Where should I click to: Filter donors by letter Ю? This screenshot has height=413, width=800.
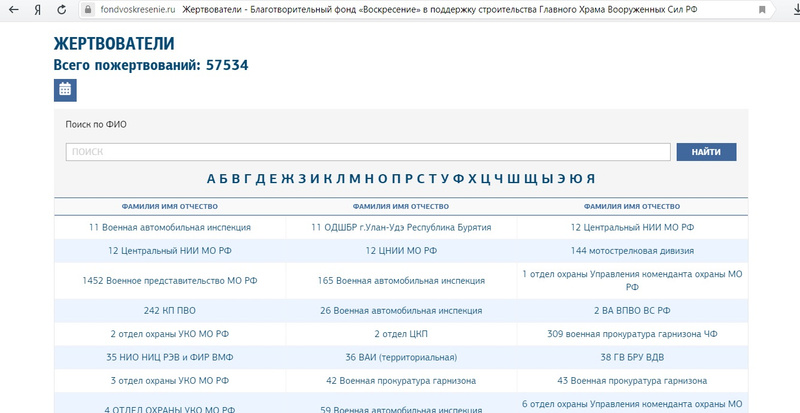(x=576, y=179)
